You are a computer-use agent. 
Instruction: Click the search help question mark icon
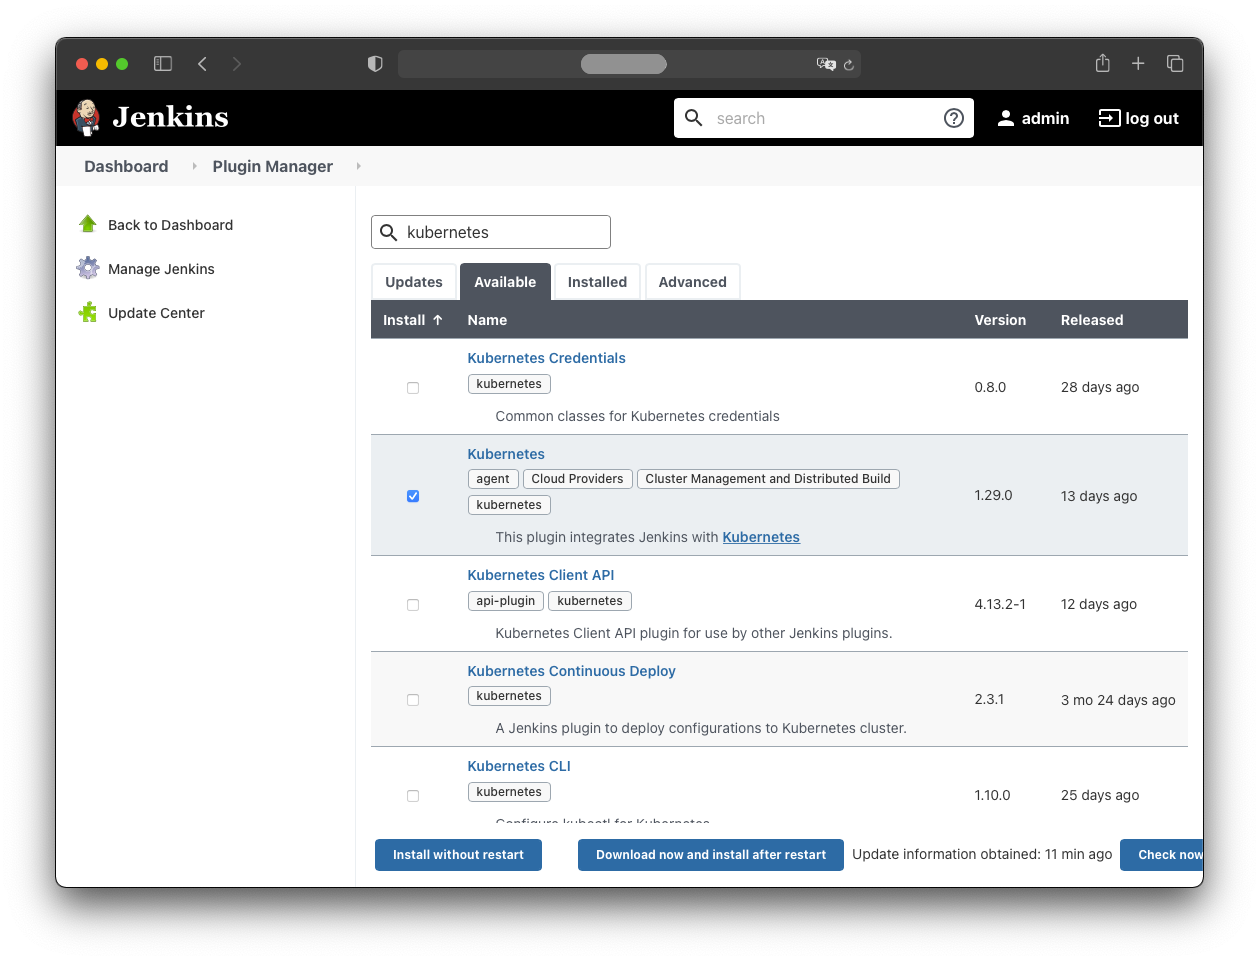(953, 118)
